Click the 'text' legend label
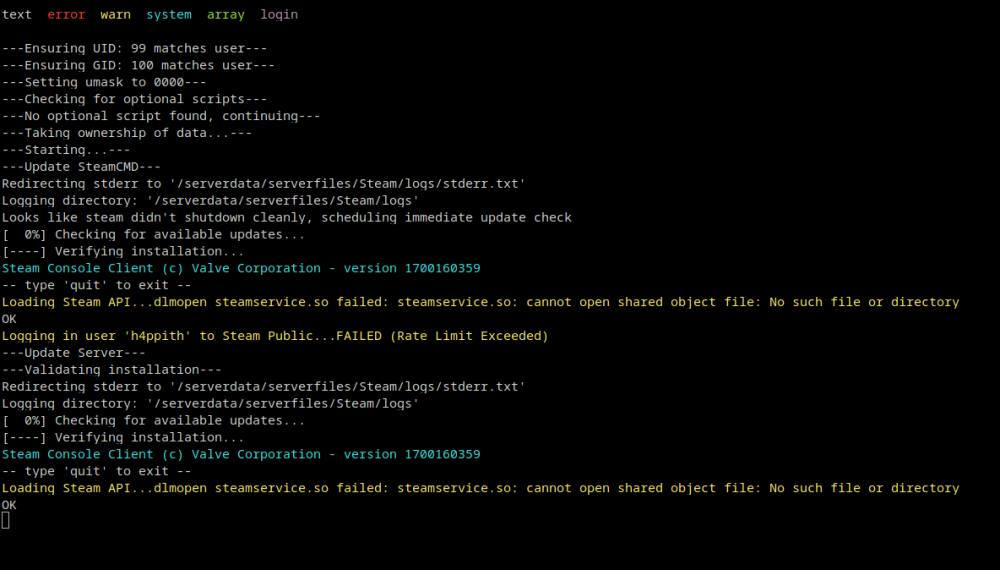This screenshot has width=1000, height=570. (17, 15)
